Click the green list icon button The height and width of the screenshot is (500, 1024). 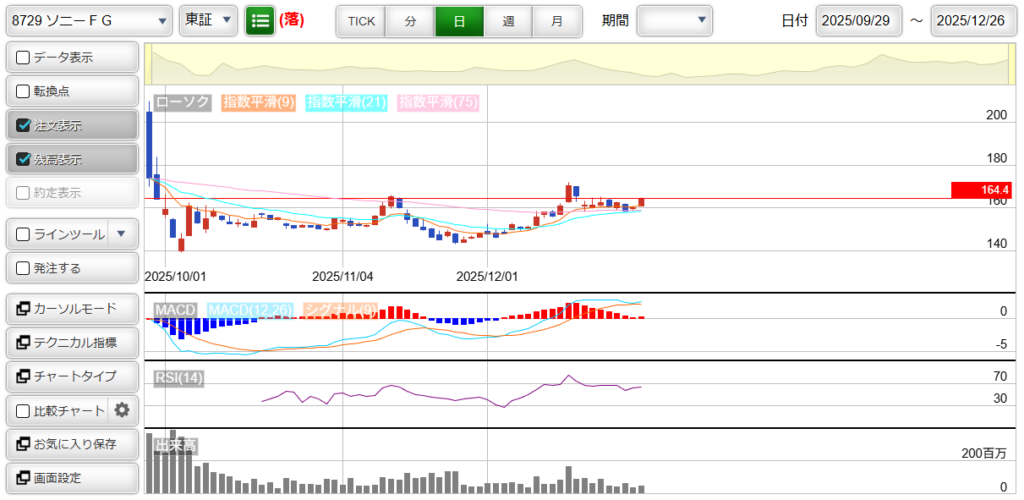click(x=259, y=20)
